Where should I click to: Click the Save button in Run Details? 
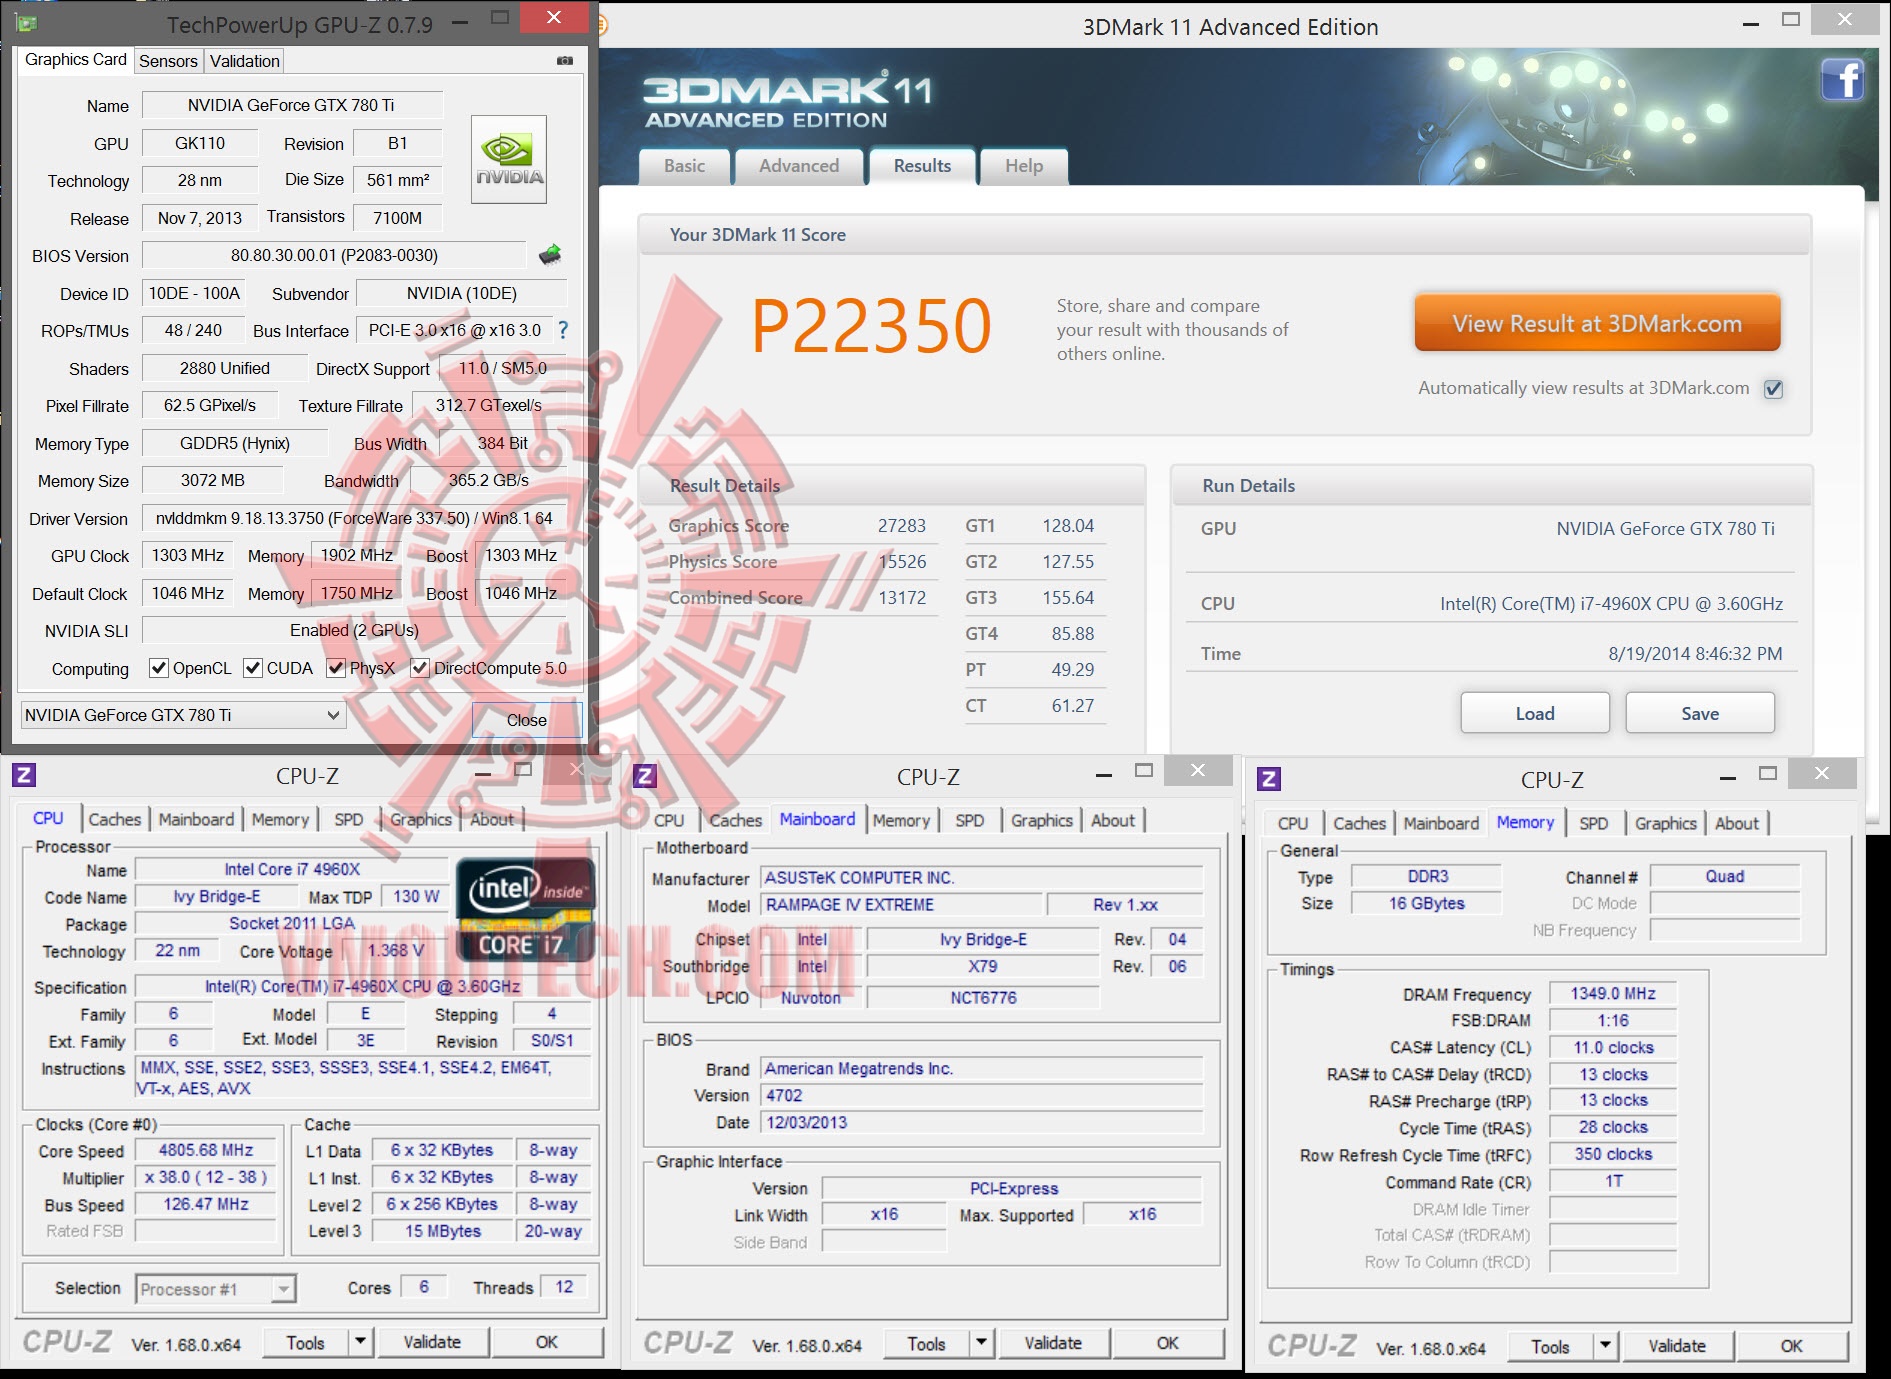[1700, 713]
